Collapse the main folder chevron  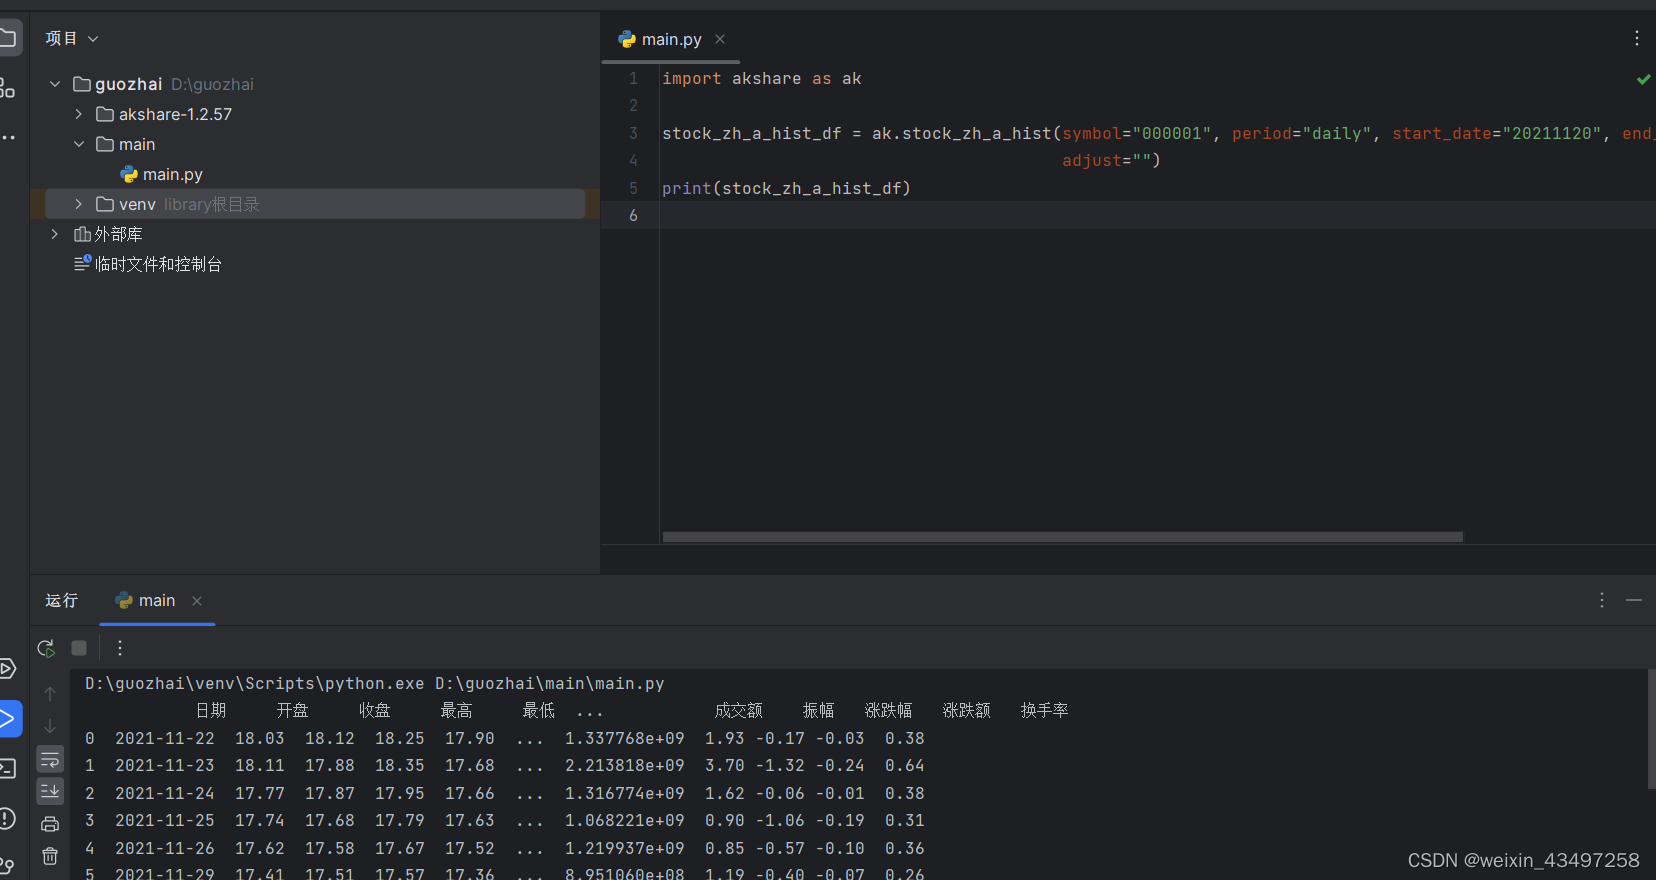(x=79, y=144)
